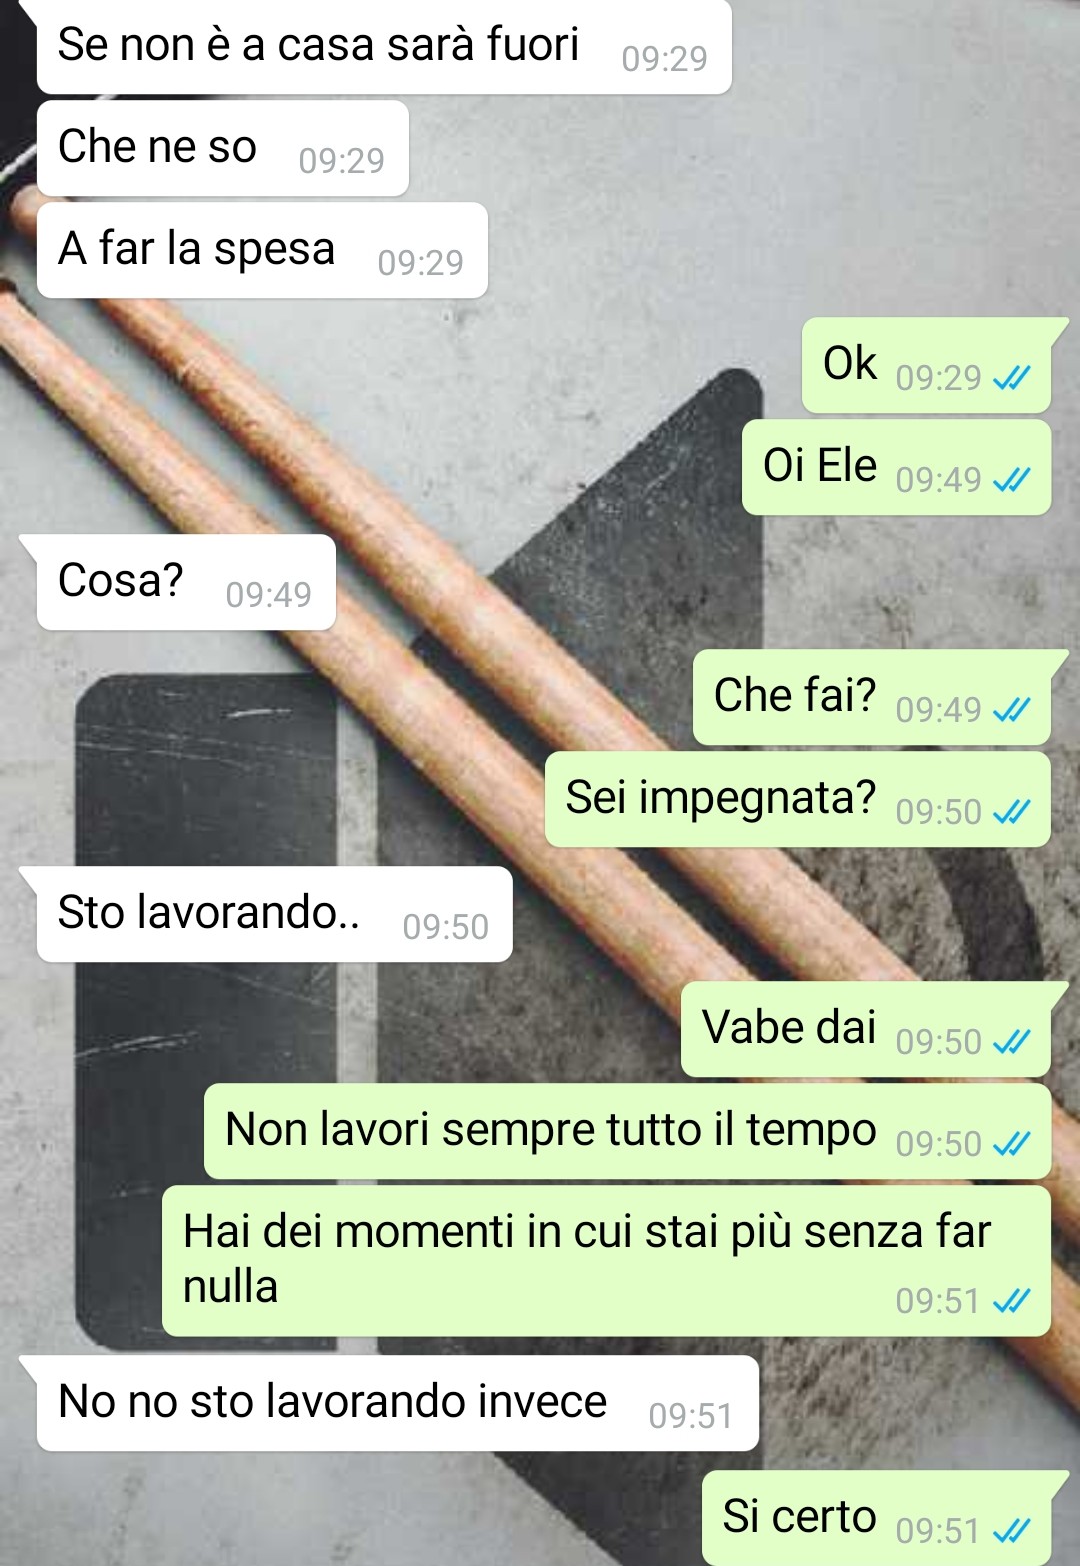Tap the double ticks on the "Hai dei momenti" message
Image resolution: width=1080 pixels, height=1566 pixels.
pos(1011,1301)
